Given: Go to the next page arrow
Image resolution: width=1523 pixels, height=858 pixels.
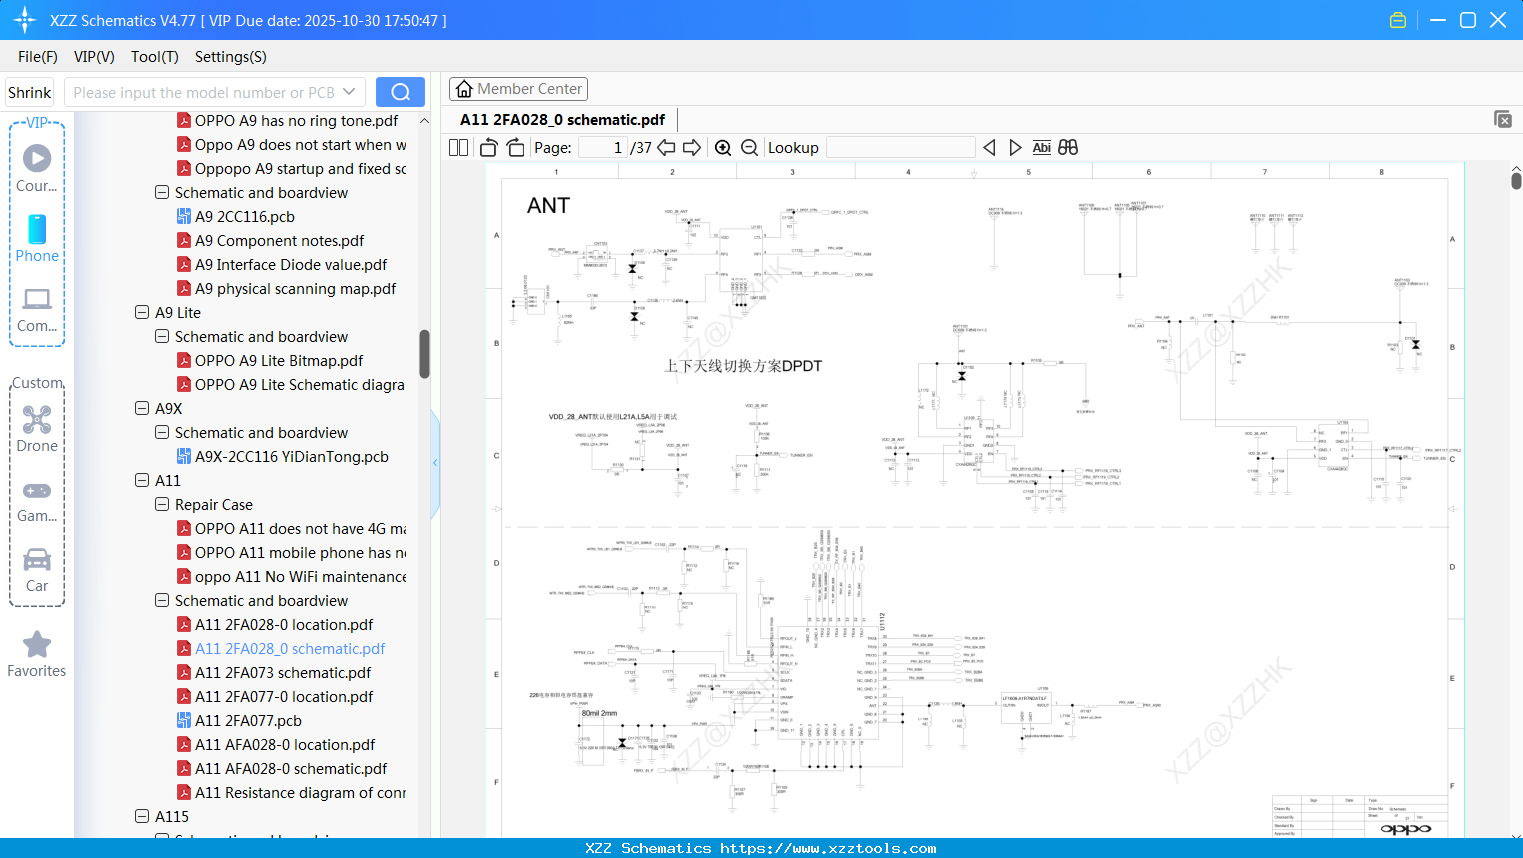Looking at the screenshot, I should [x=692, y=148].
